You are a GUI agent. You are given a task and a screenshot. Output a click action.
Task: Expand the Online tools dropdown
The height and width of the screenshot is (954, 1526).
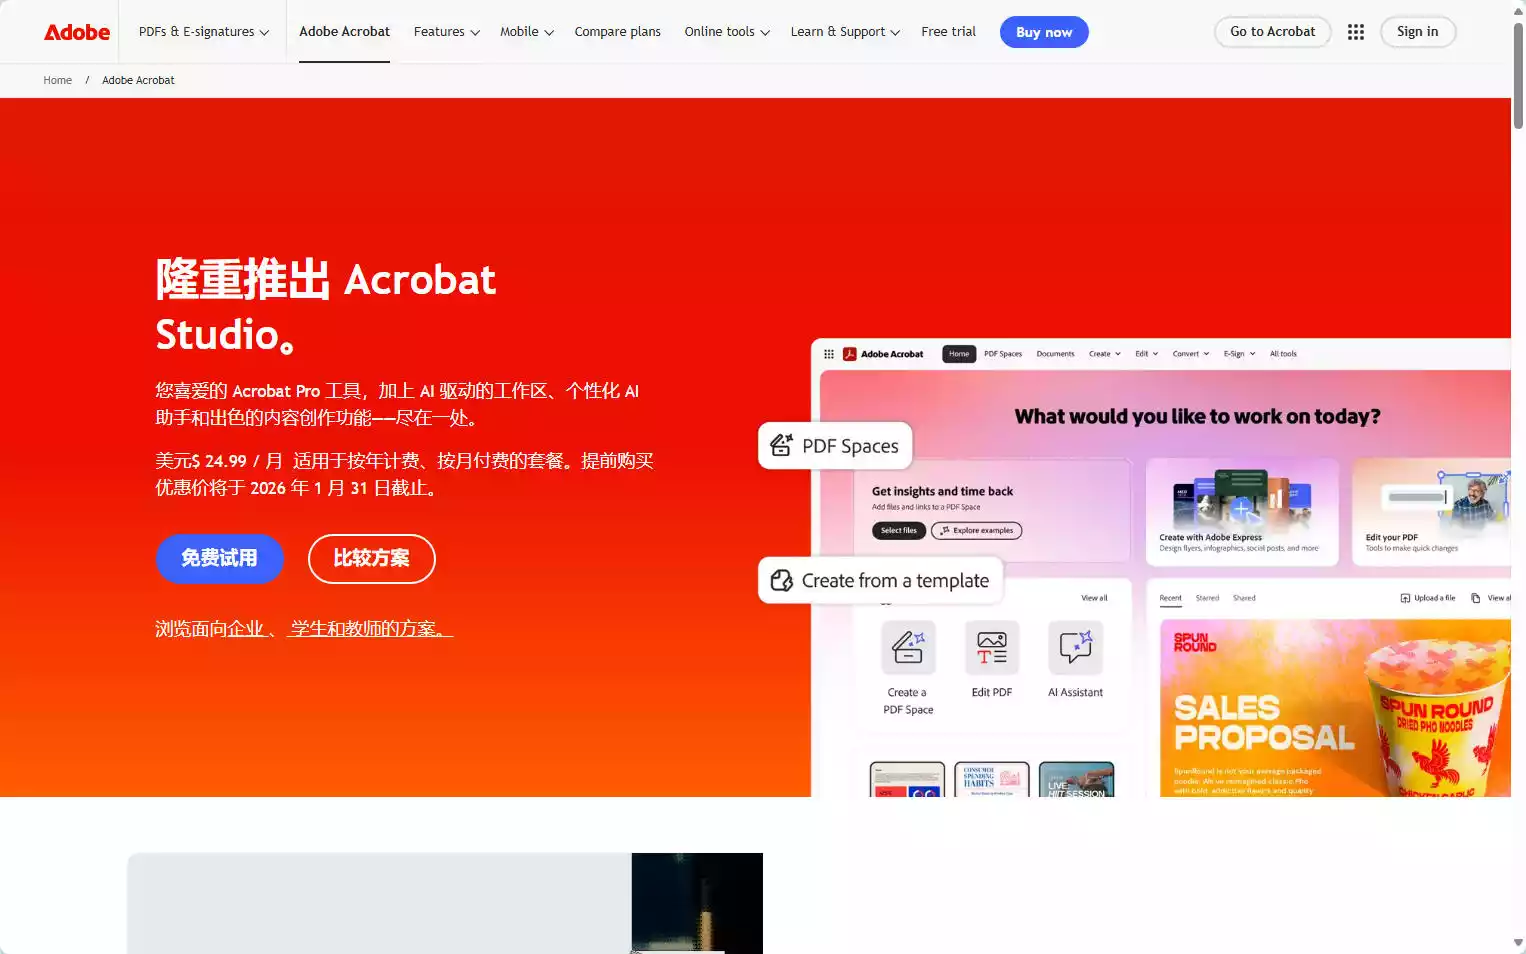tap(727, 32)
